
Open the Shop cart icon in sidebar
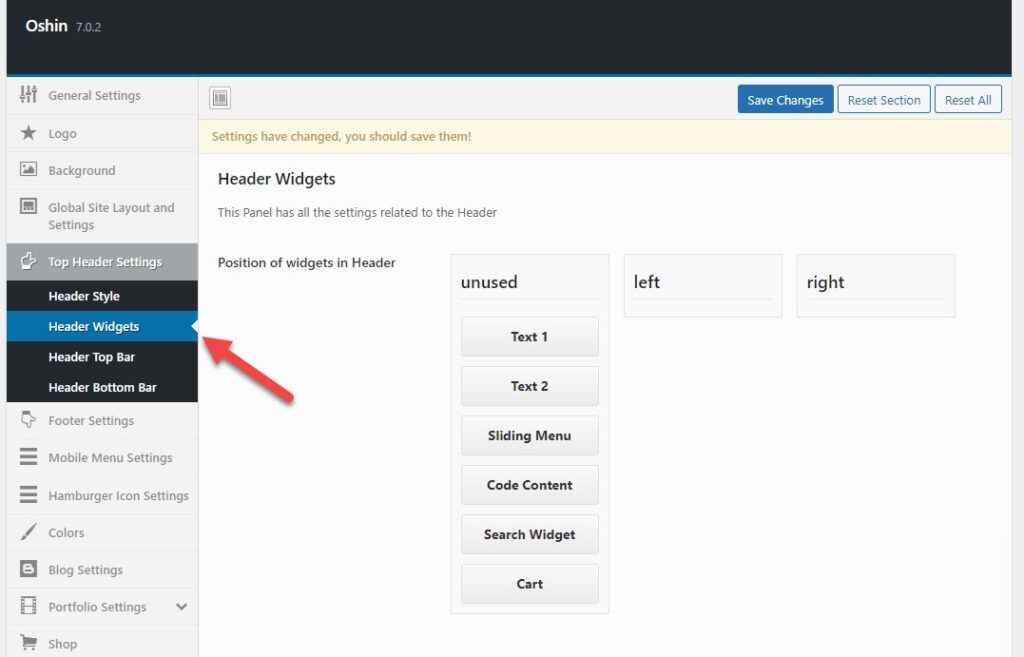[x=28, y=643]
